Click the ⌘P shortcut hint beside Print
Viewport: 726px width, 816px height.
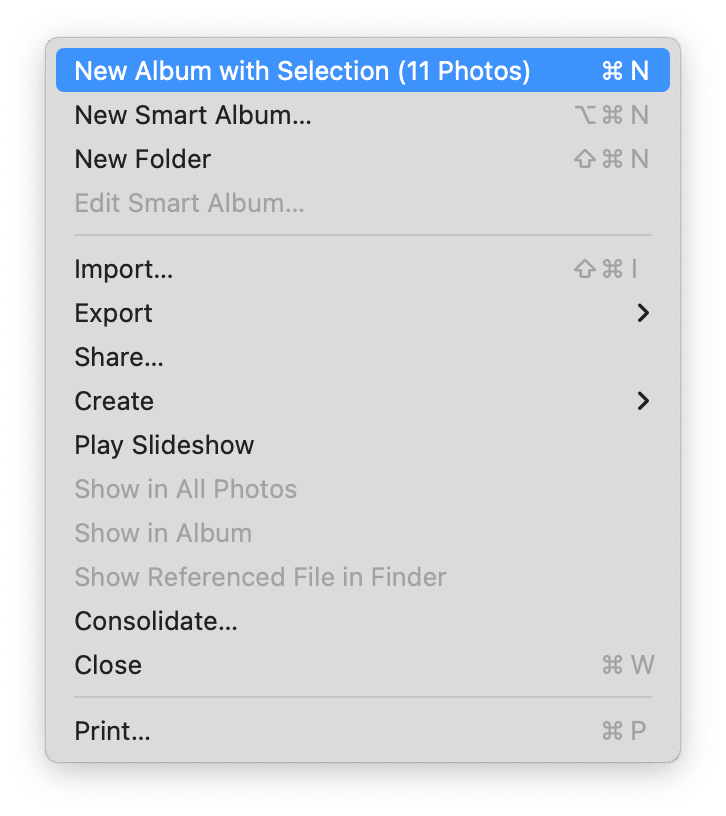[625, 731]
